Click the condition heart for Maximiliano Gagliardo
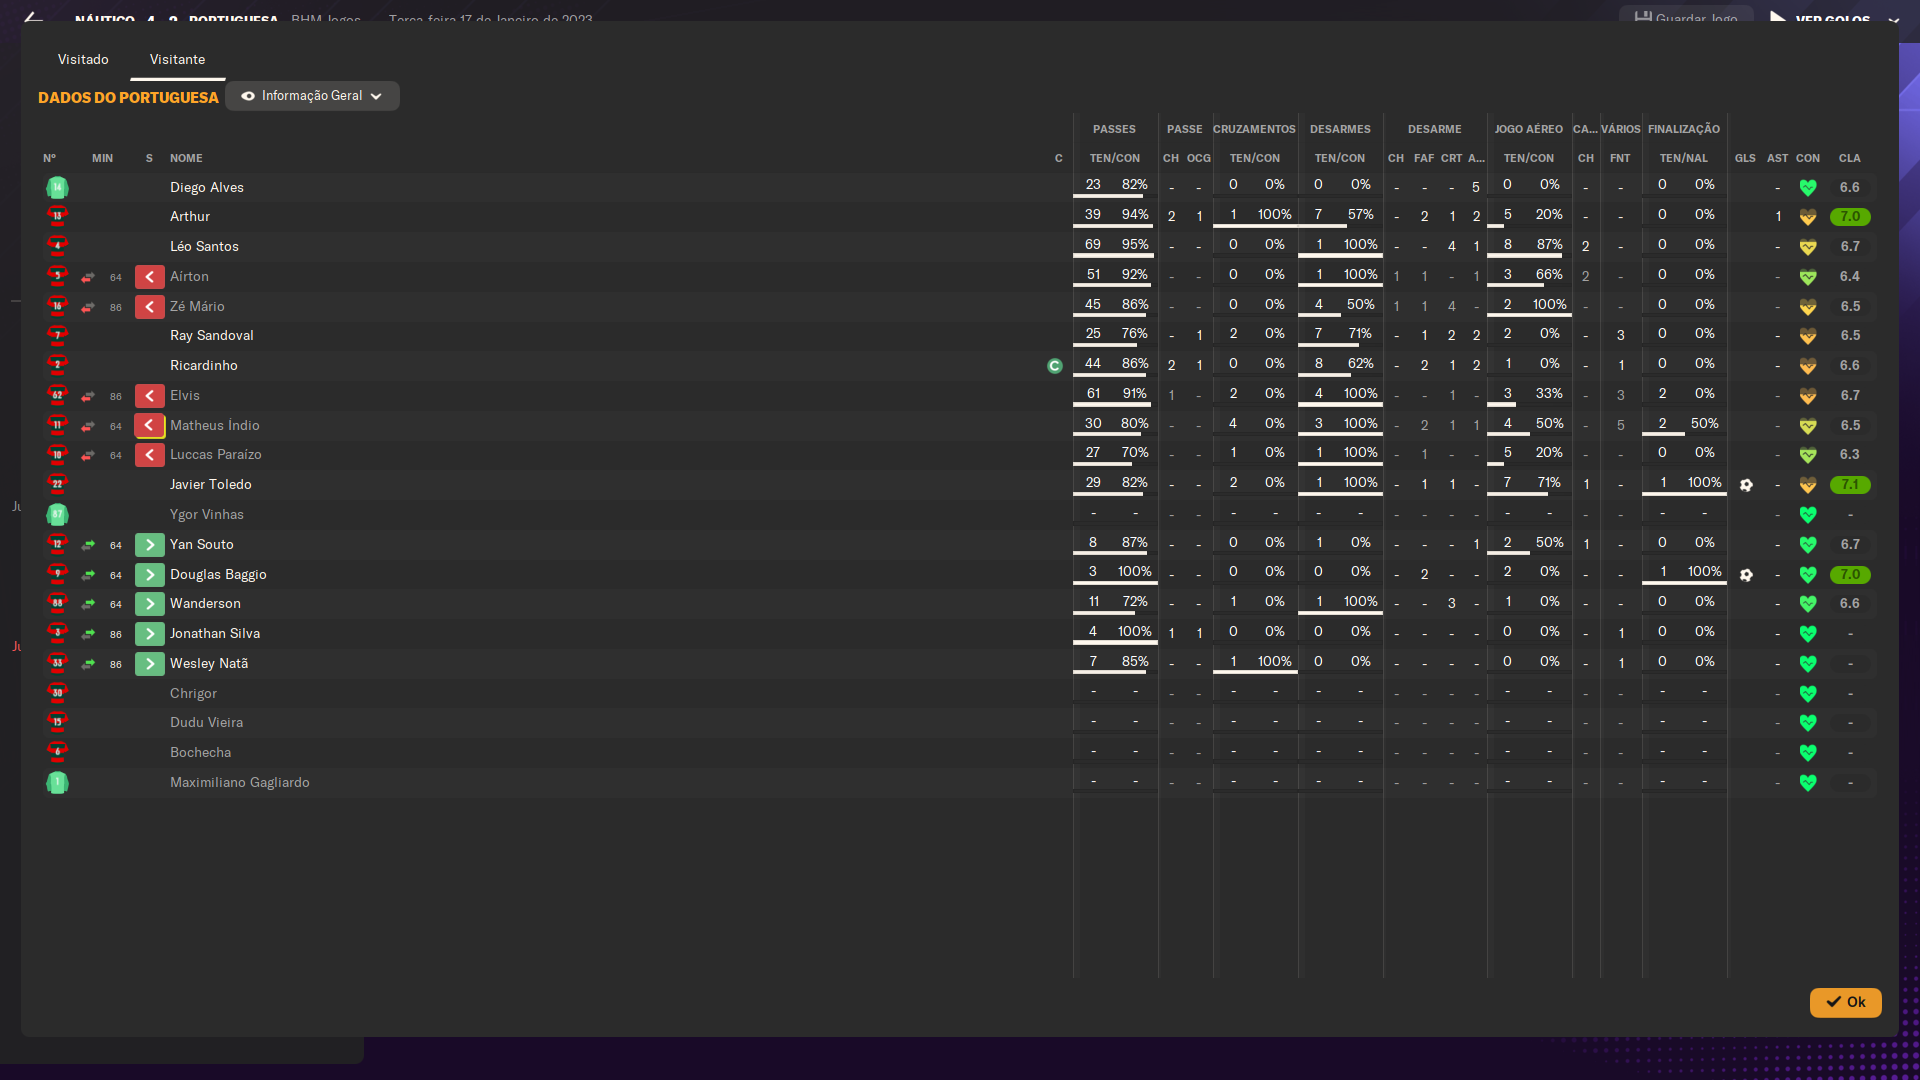 point(1808,783)
